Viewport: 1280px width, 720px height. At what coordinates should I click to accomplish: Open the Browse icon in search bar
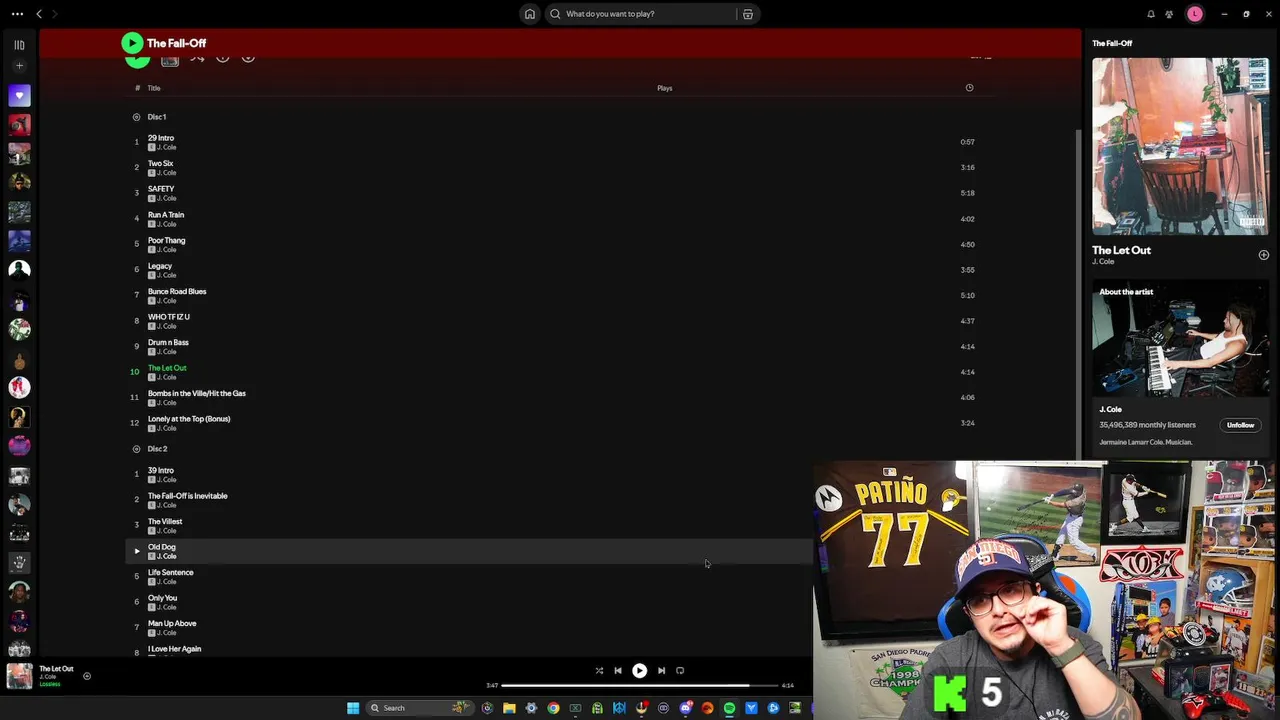click(x=747, y=14)
